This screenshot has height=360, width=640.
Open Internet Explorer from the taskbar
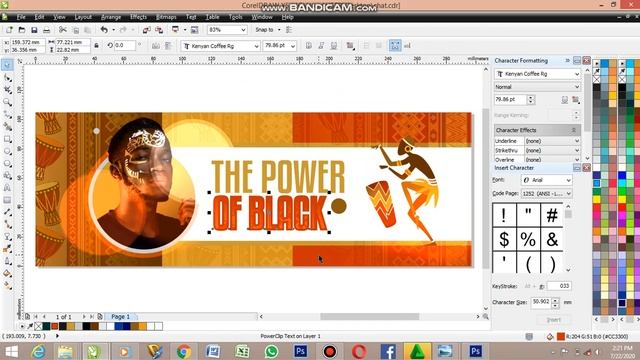pos(39,351)
